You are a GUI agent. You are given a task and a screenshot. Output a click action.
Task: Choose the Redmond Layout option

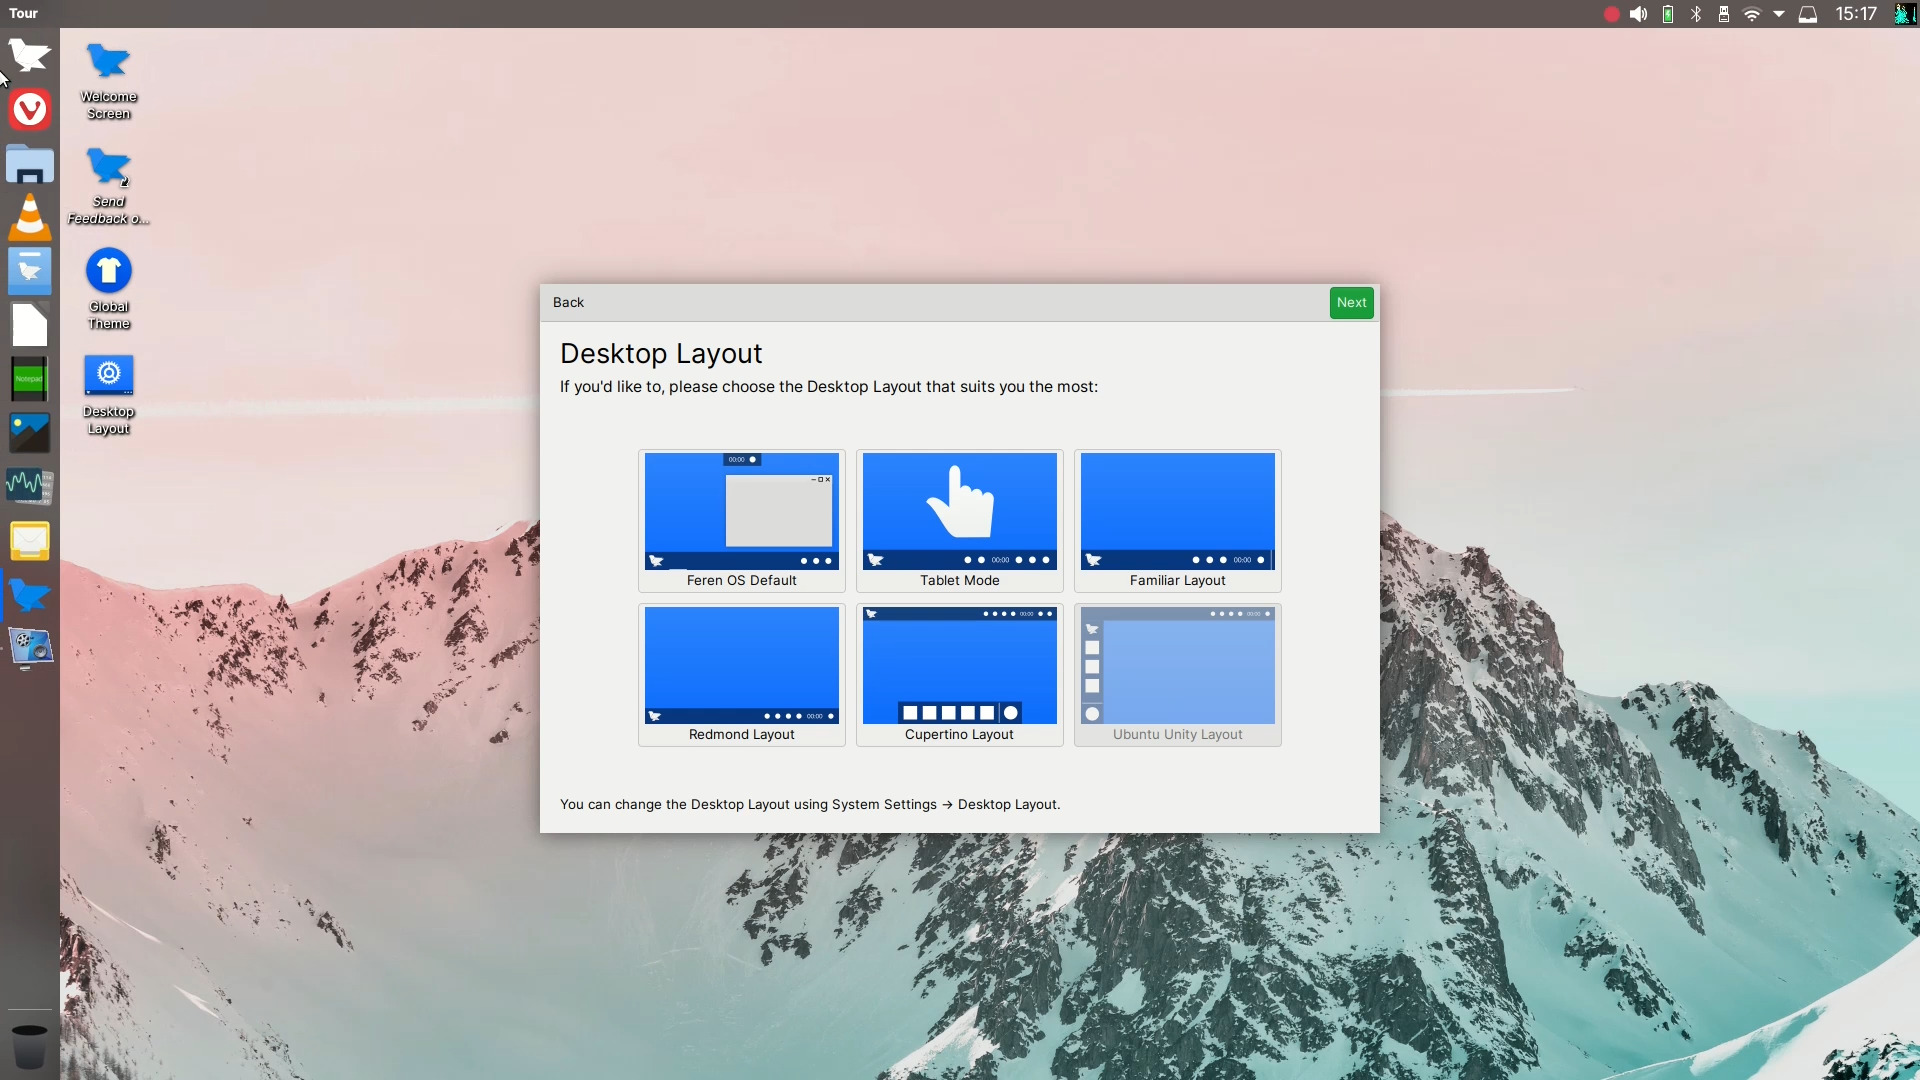(x=740, y=665)
